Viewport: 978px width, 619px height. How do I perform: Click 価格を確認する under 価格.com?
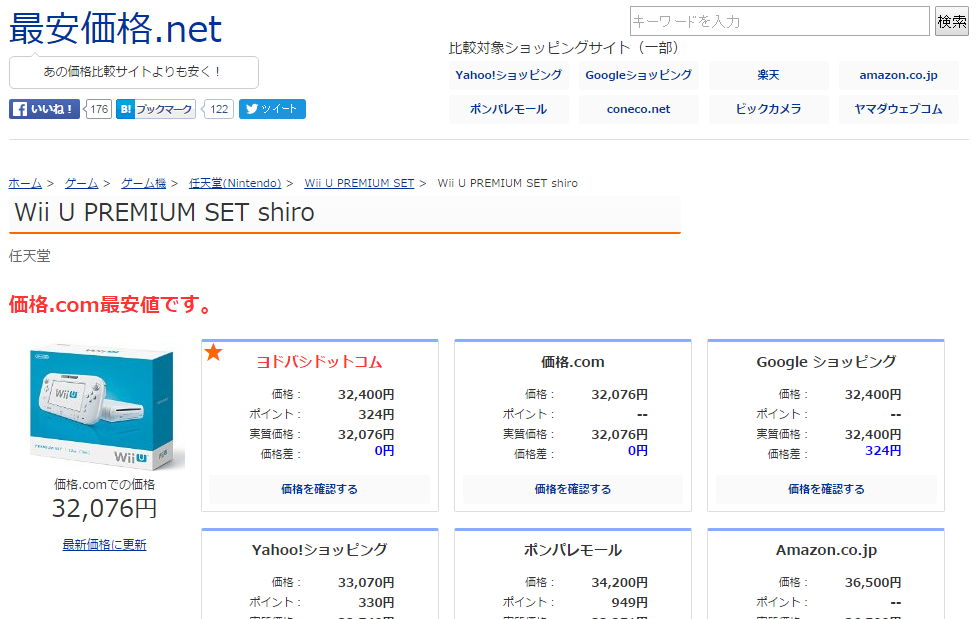click(573, 489)
